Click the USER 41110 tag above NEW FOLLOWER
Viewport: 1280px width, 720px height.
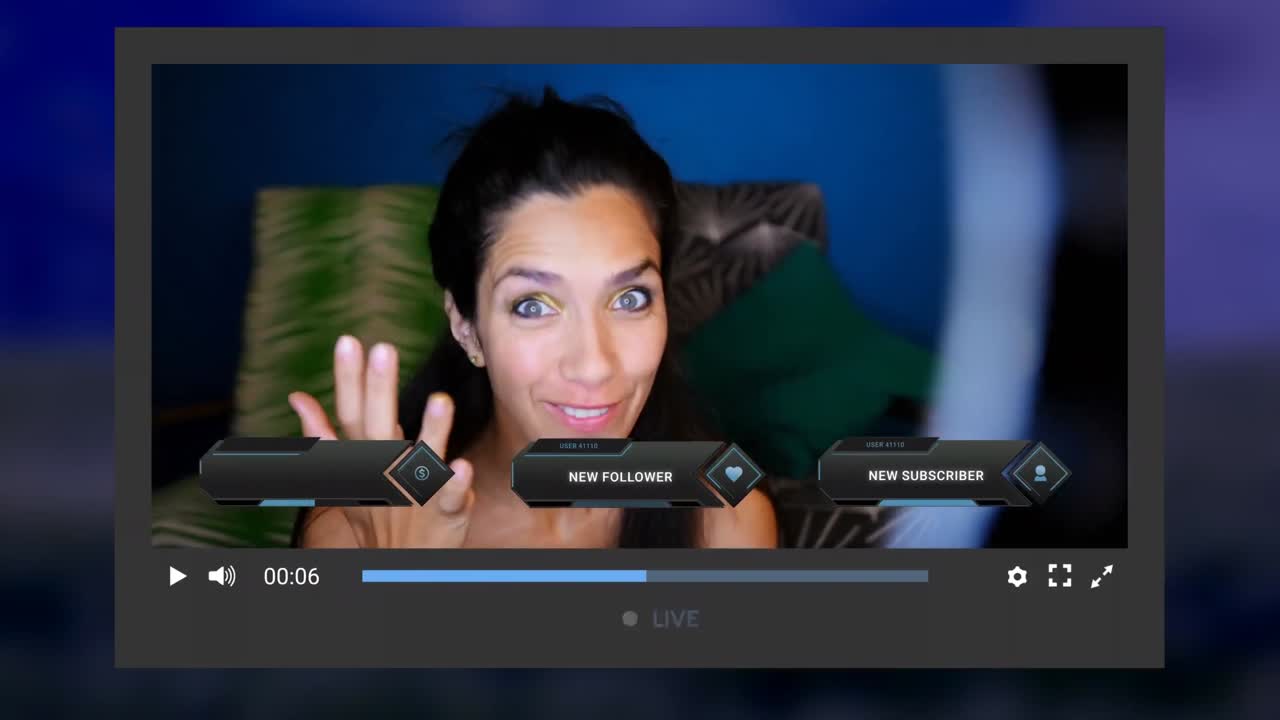(578, 446)
